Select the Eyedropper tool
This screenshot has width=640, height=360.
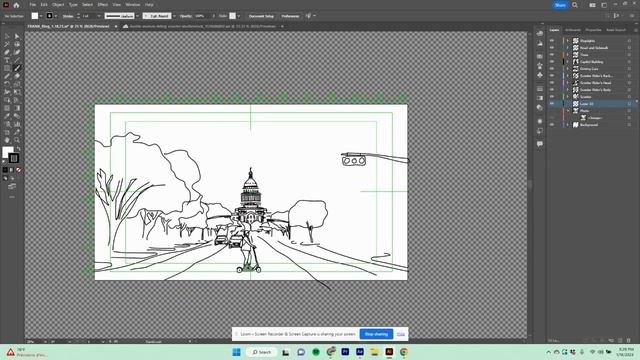coord(7,116)
